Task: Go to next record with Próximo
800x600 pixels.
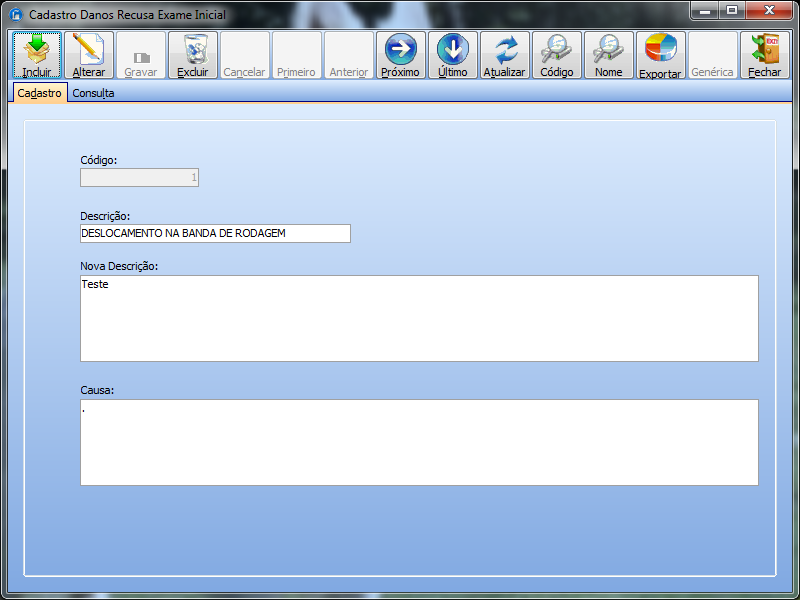Action: (401, 50)
